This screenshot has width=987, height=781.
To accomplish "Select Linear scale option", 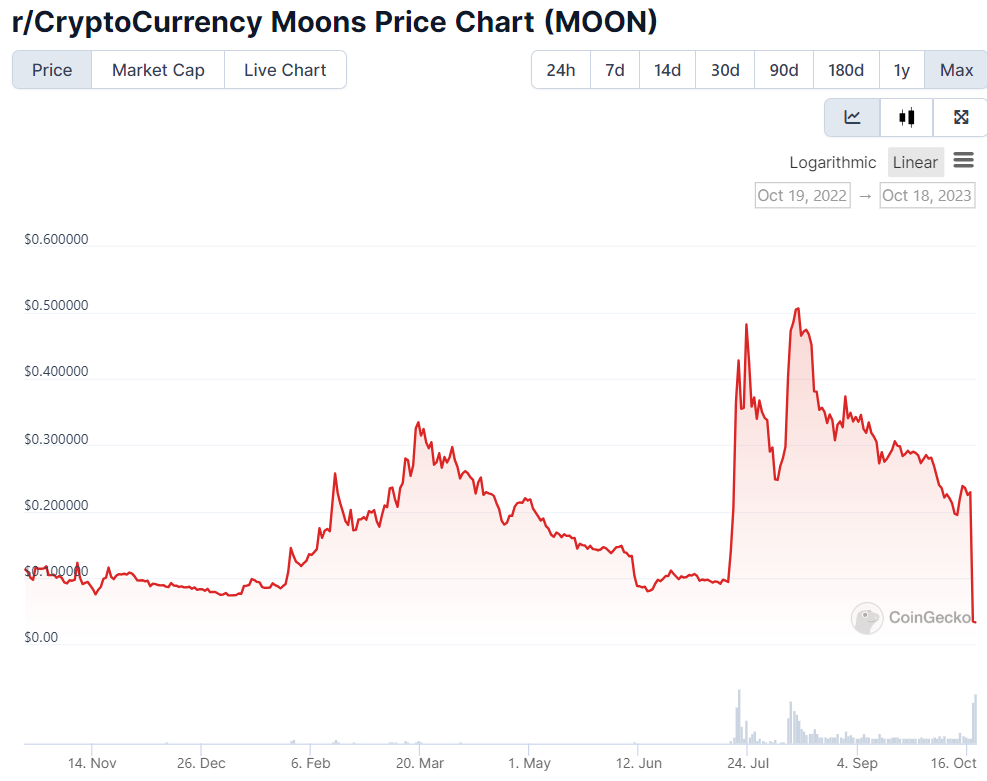I will click(x=915, y=162).
